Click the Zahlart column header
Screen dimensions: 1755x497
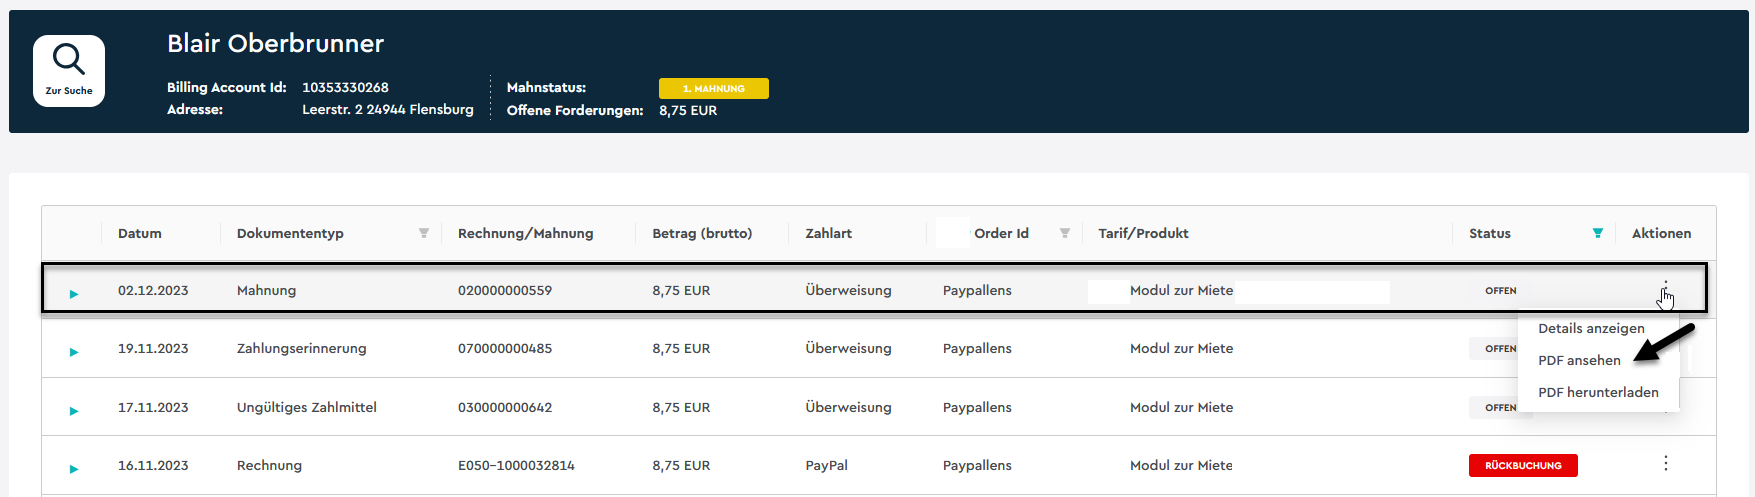(x=829, y=233)
